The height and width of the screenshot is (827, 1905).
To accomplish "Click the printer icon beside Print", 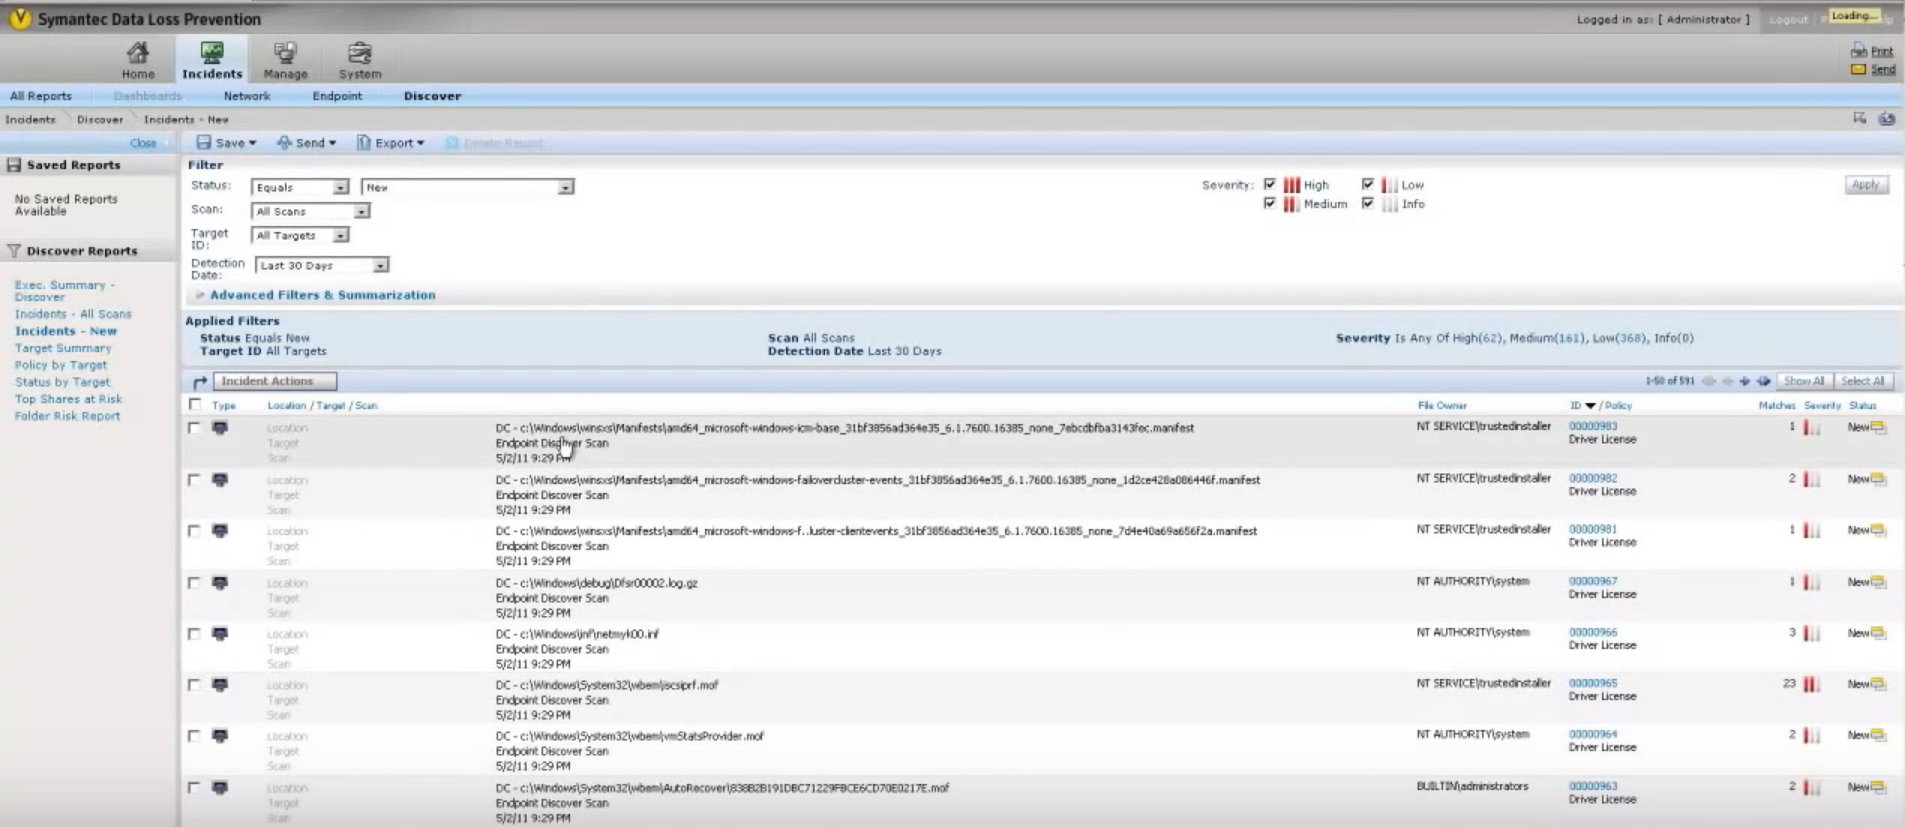I will coord(1859,51).
